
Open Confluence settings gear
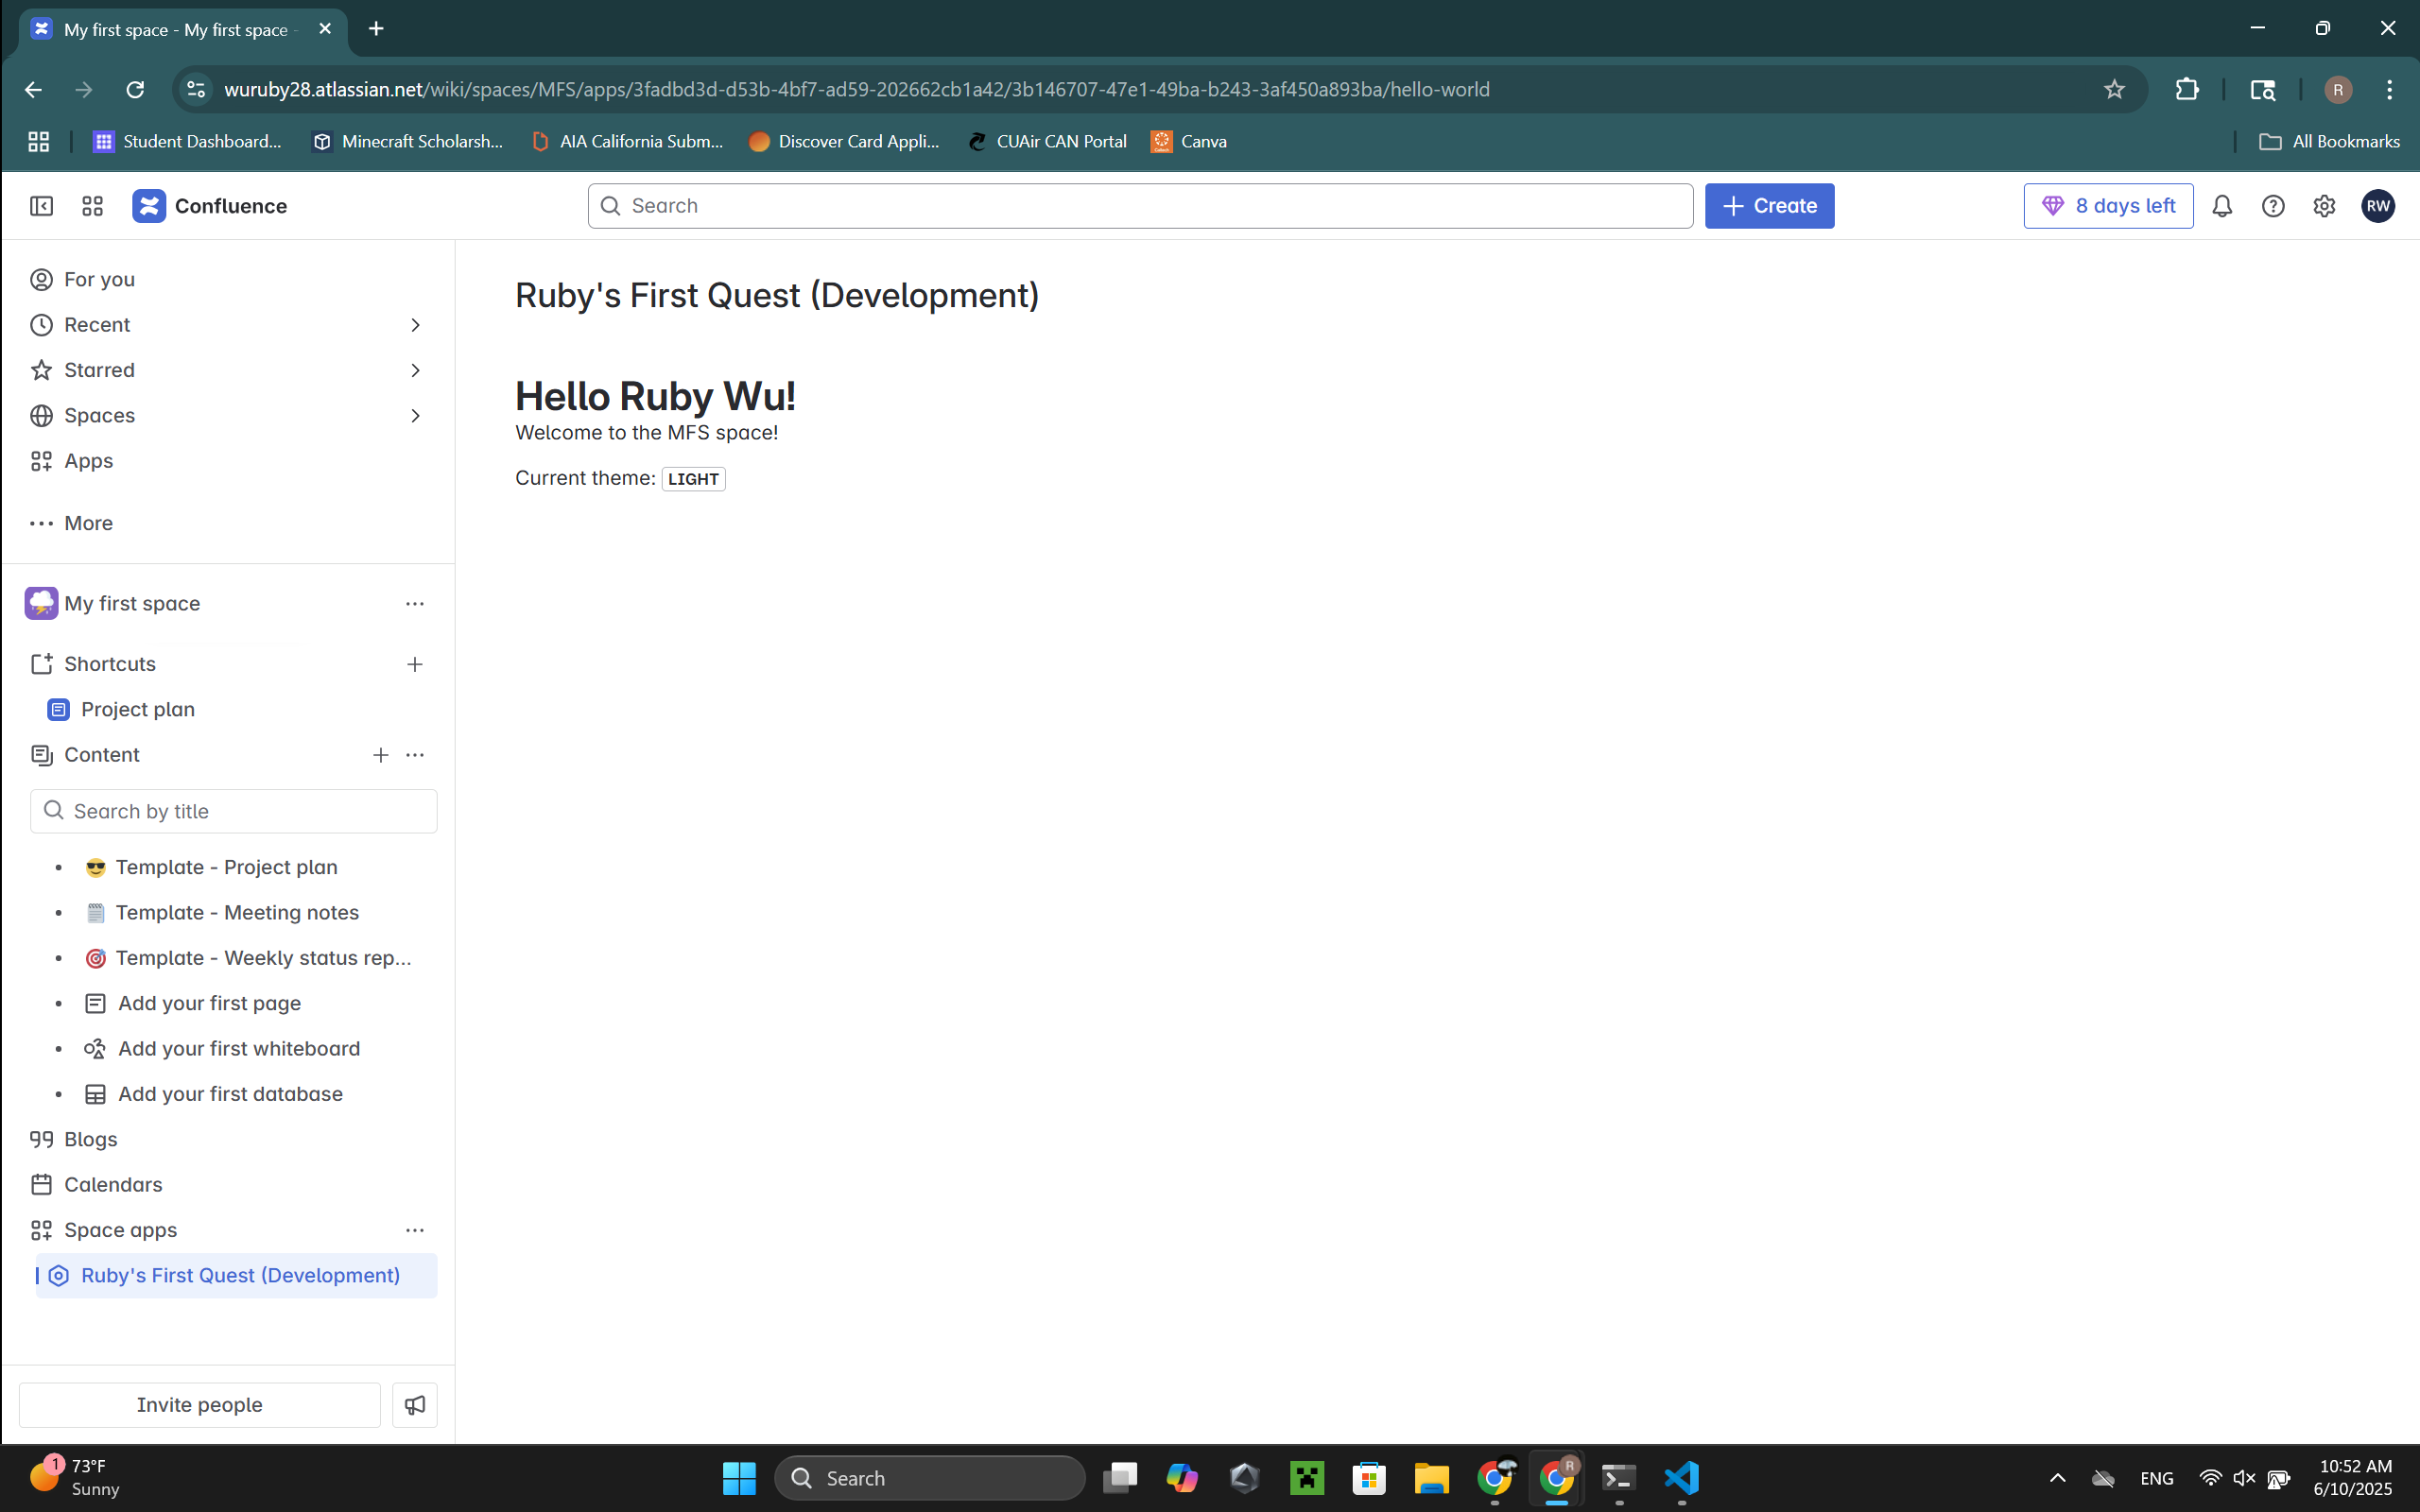point(2324,206)
